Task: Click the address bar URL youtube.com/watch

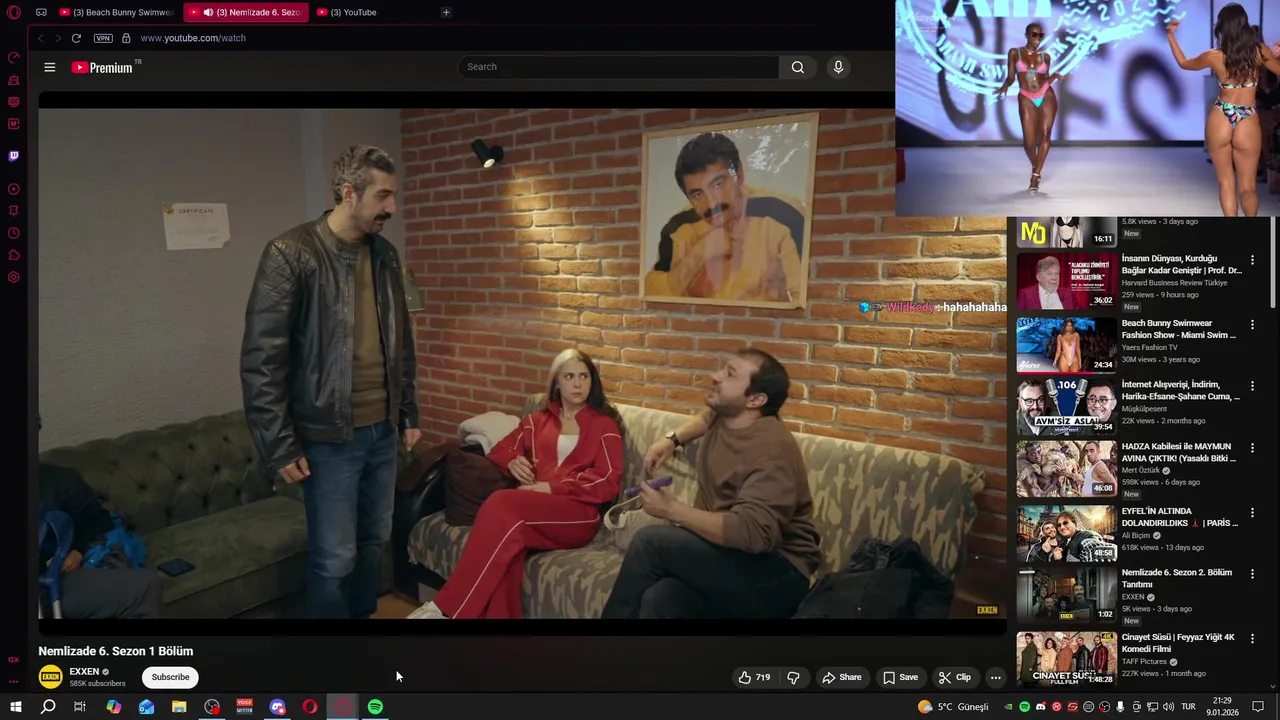Action: pos(193,38)
